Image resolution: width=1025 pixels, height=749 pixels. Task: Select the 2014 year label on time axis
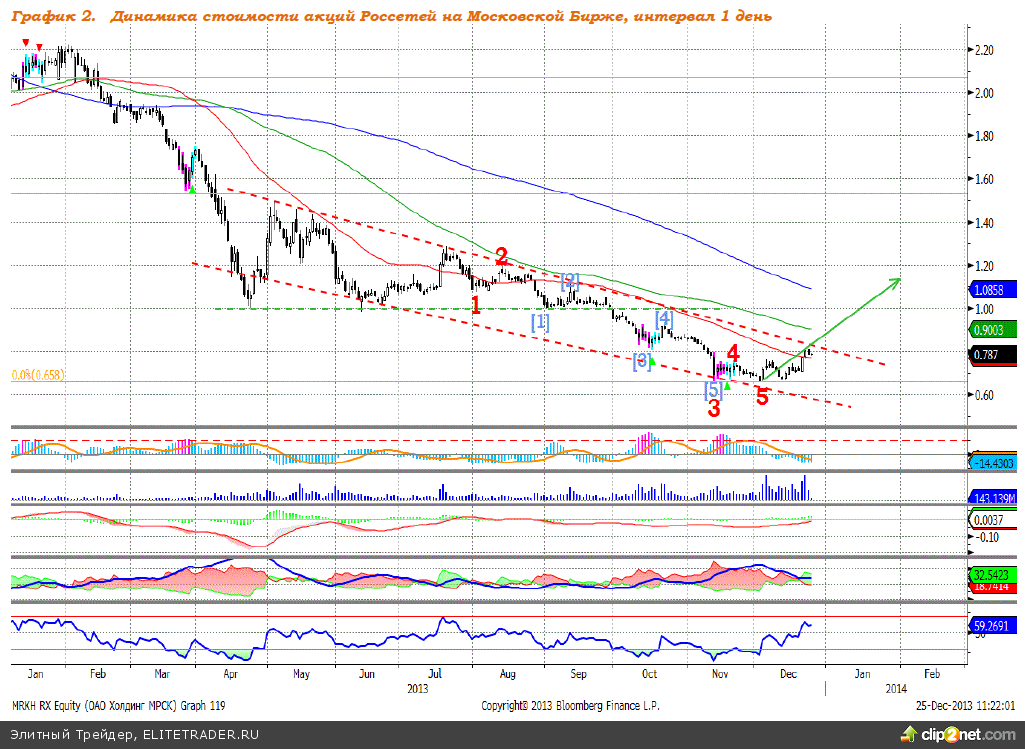click(896, 688)
